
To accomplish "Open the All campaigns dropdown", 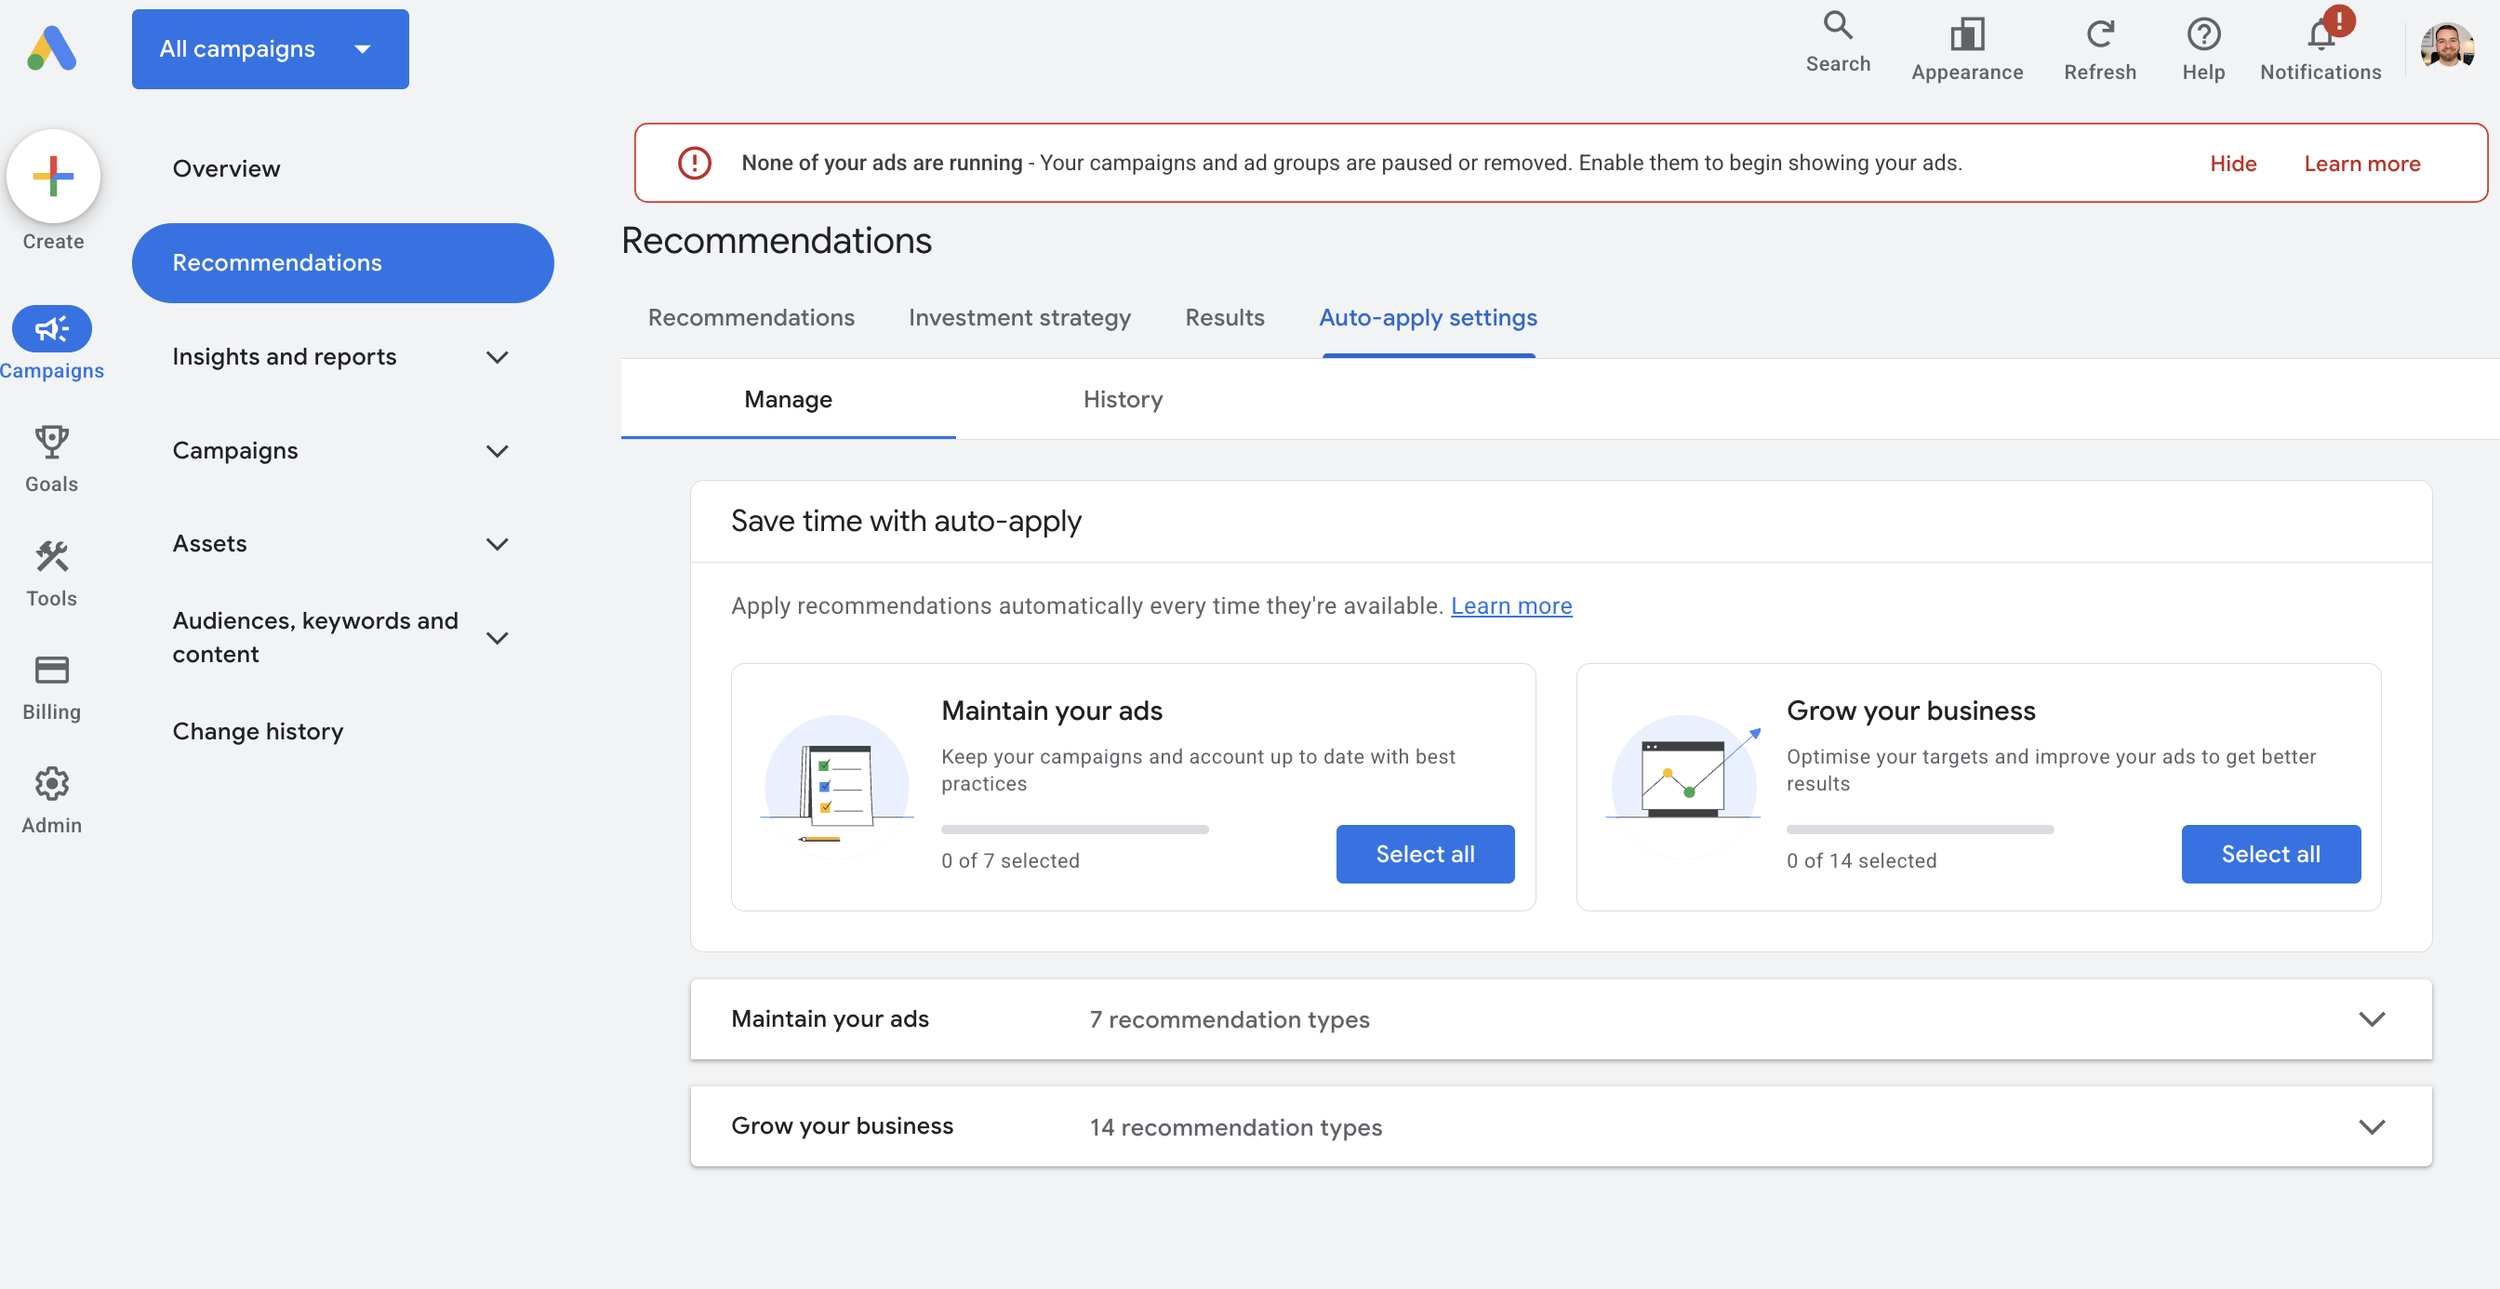I will pos(270,49).
